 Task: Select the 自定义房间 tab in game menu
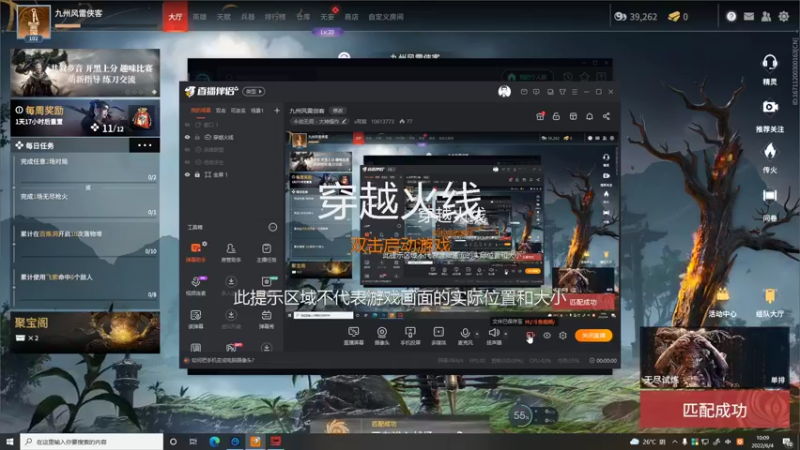[x=386, y=17]
